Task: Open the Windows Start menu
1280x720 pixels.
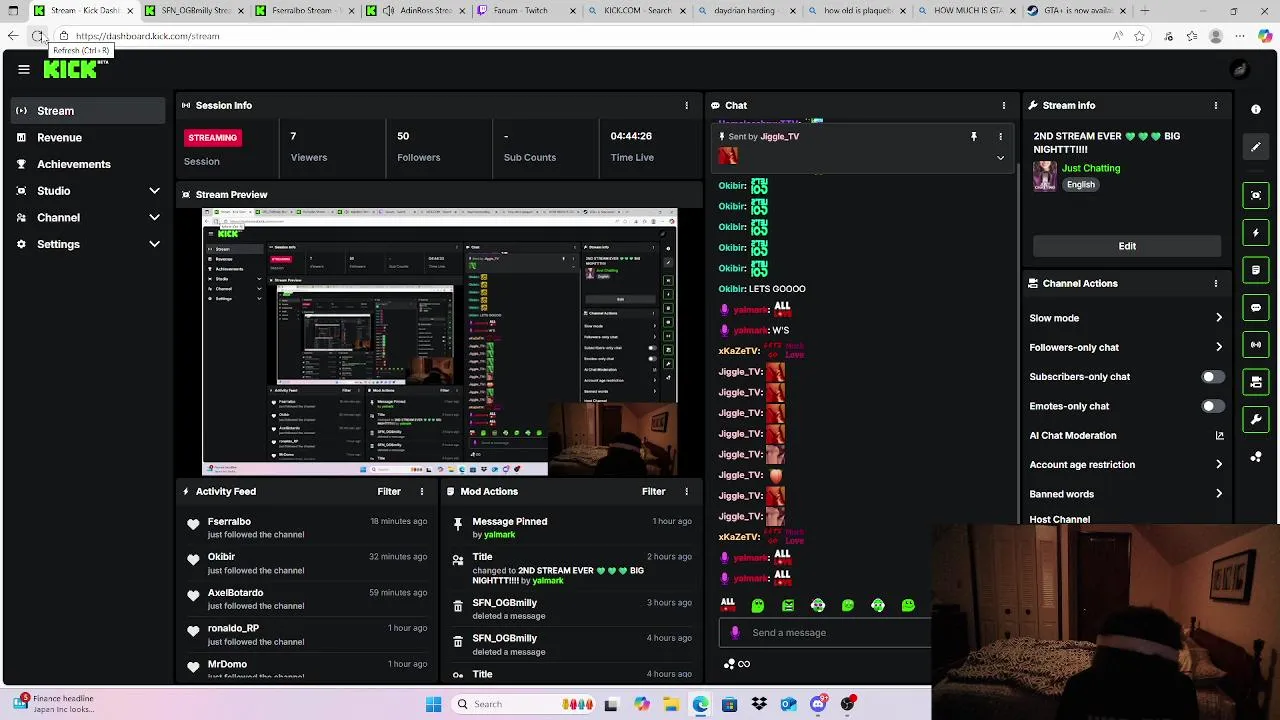Action: pyautogui.click(x=433, y=704)
